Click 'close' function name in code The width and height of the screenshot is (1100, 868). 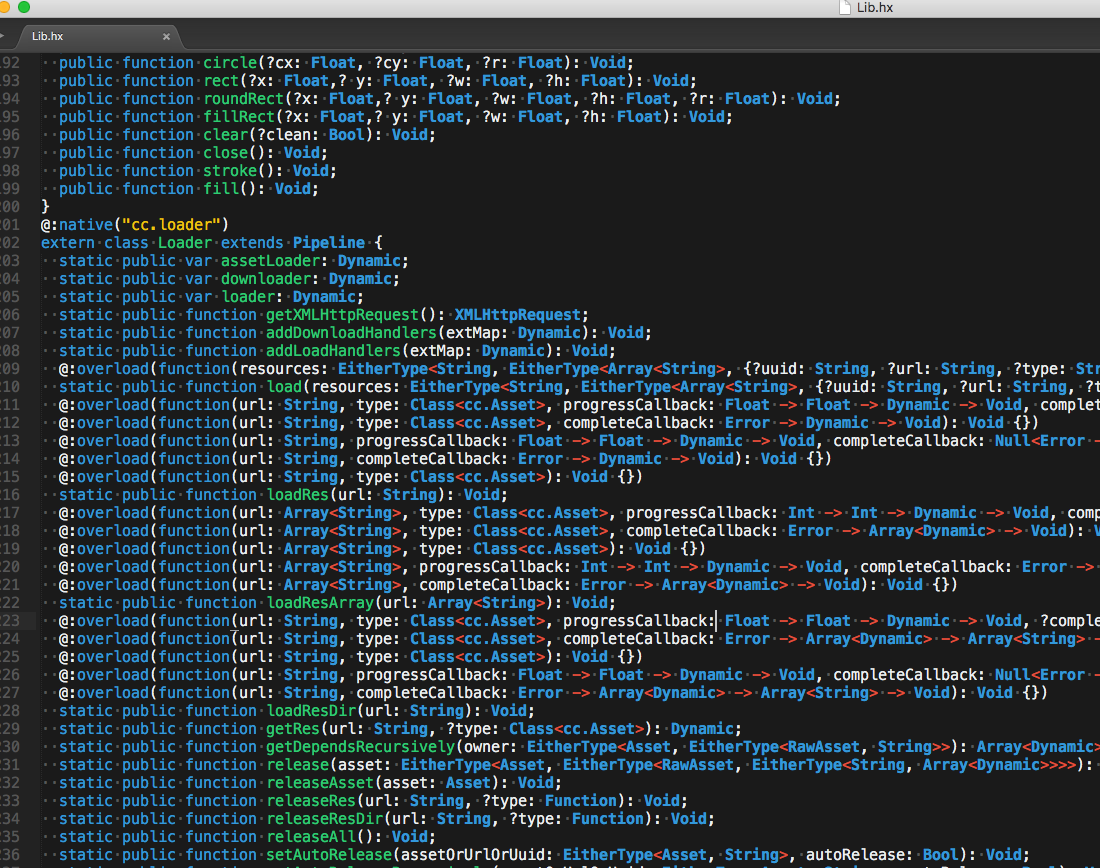tap(226, 153)
